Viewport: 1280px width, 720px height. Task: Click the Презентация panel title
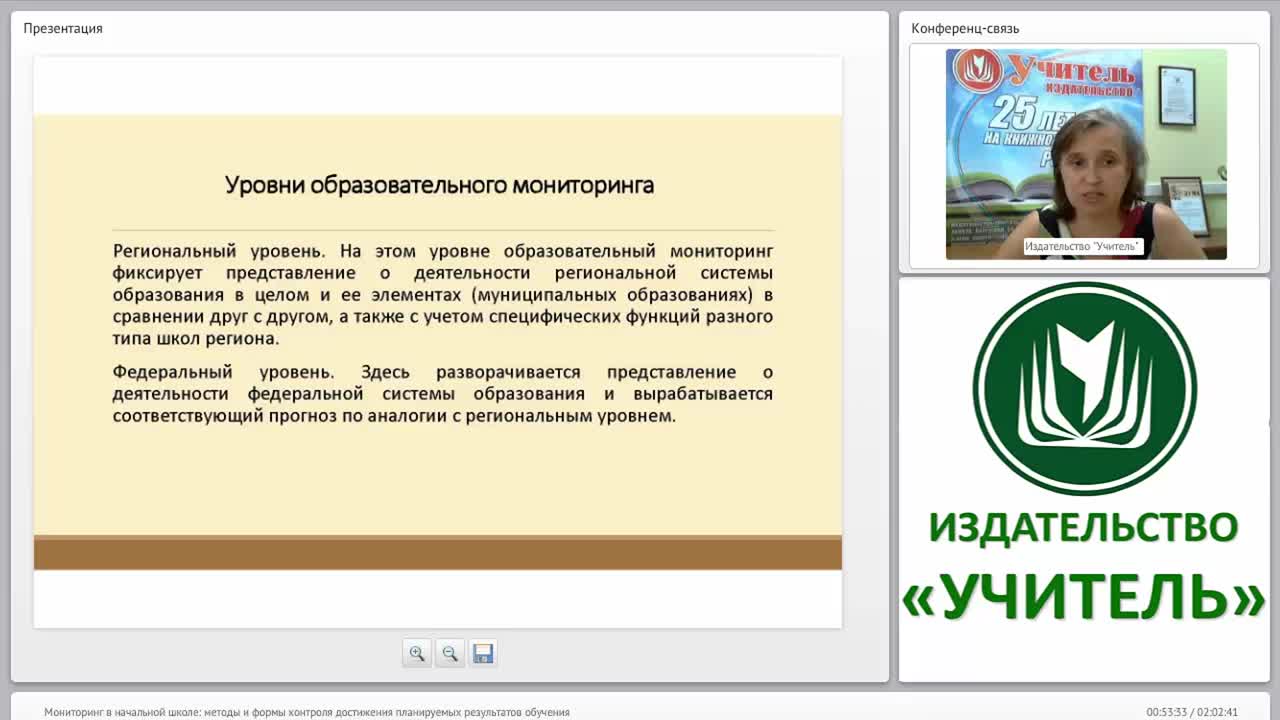click(x=63, y=28)
